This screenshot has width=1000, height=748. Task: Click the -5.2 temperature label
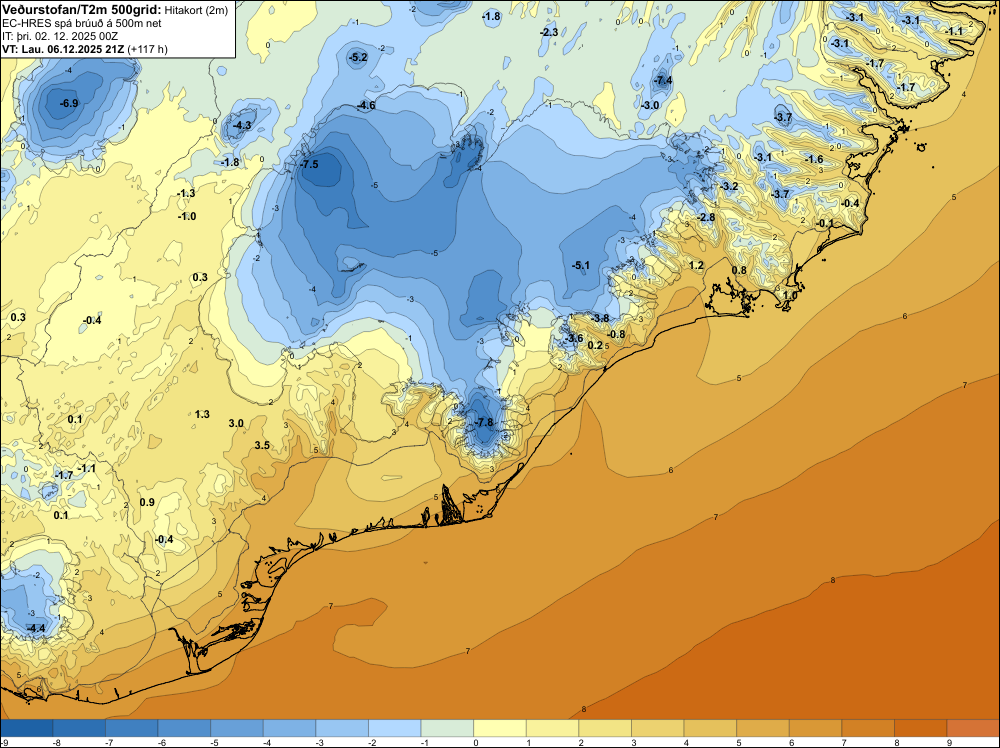(358, 57)
